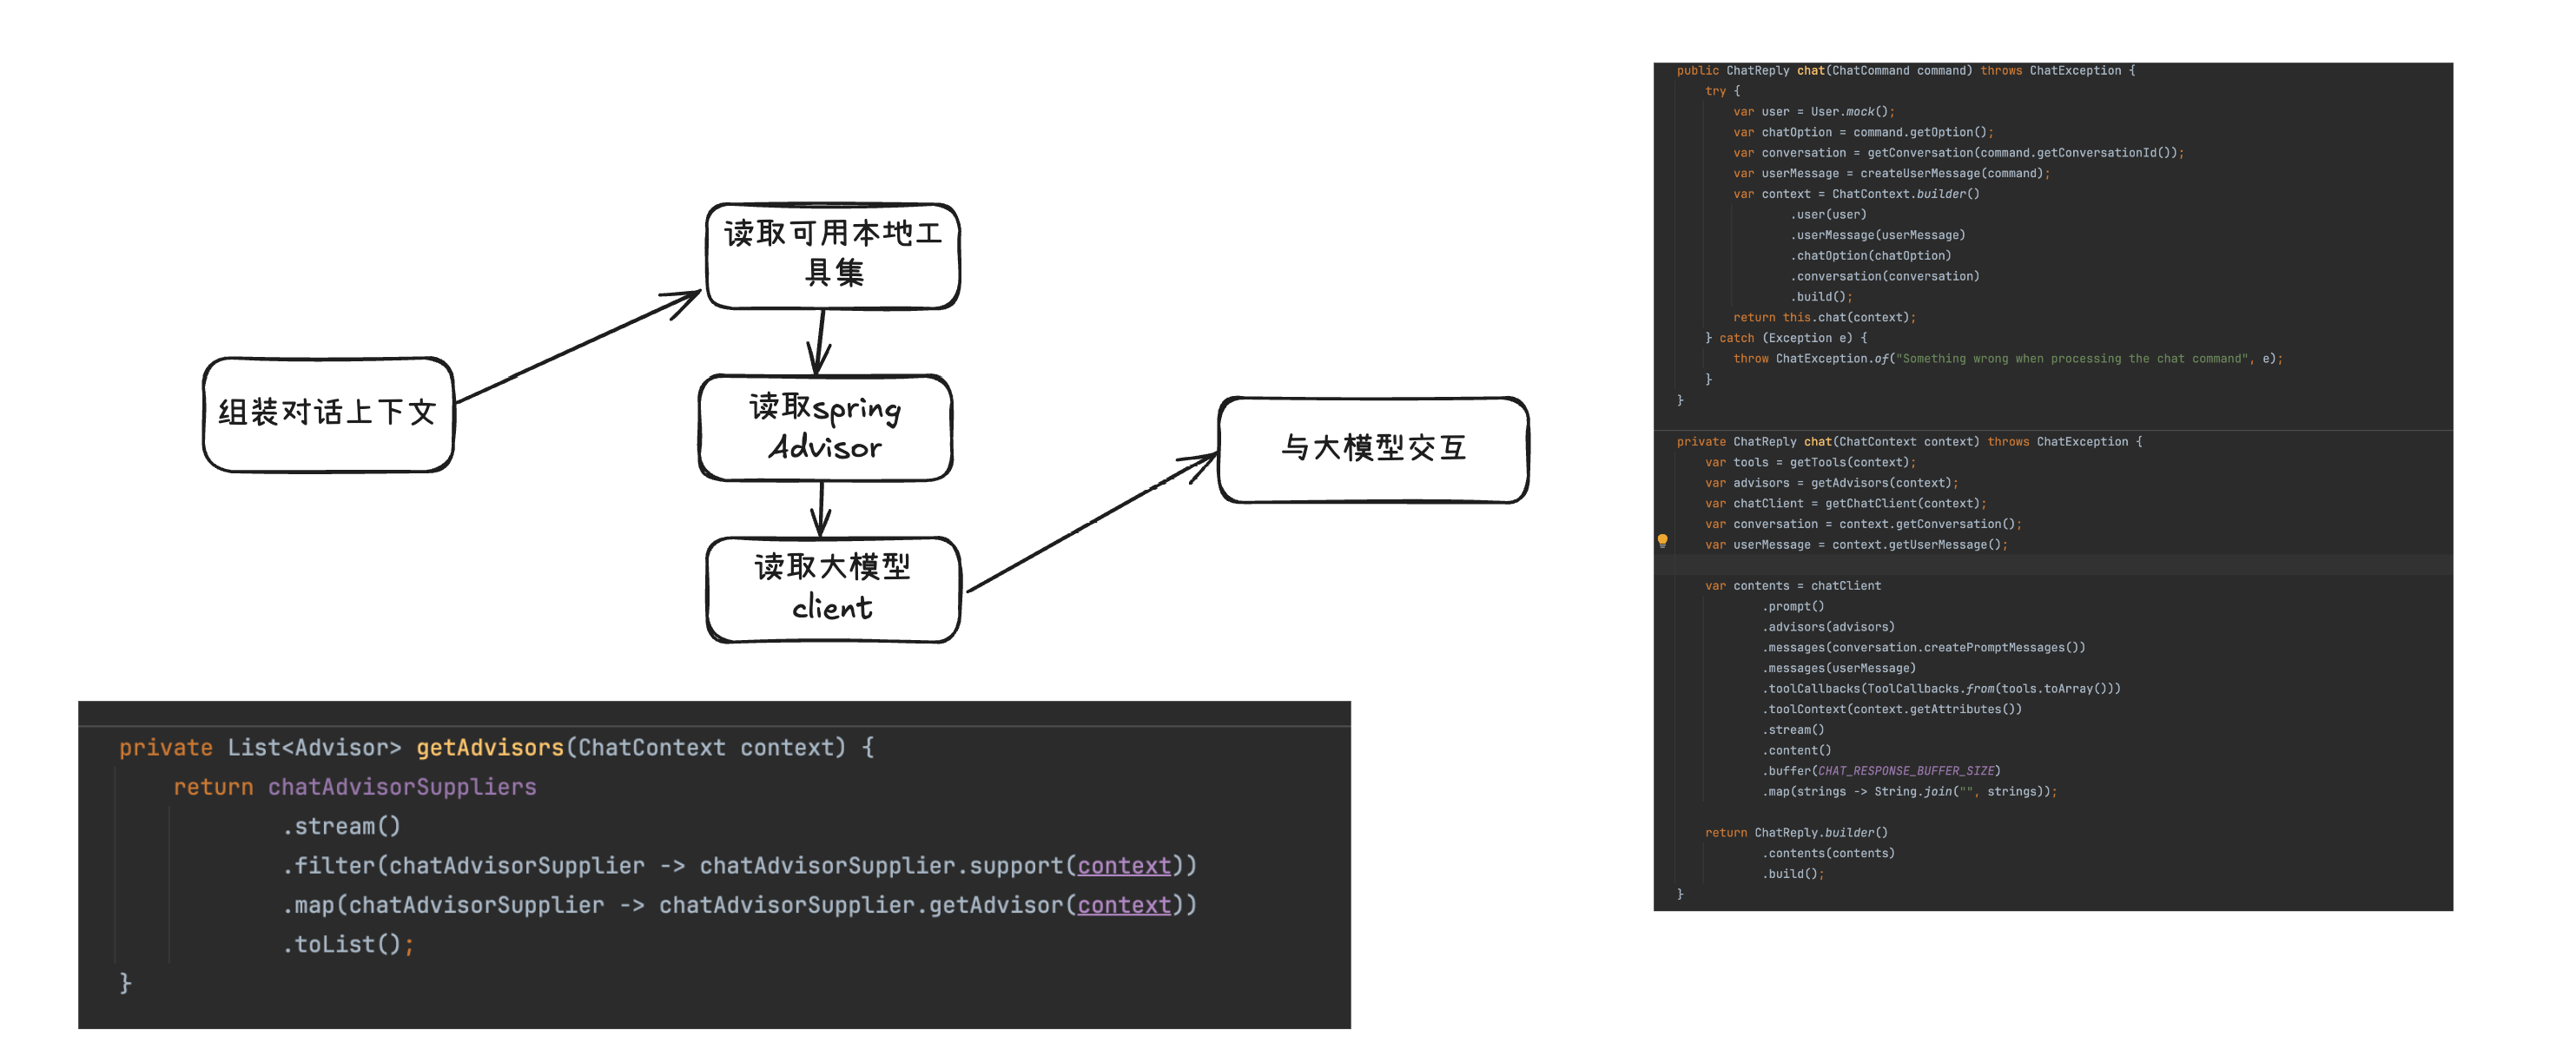The height and width of the screenshot is (1063, 2576).
Task: Select the 组装对话上下文 box
Action: [327, 413]
